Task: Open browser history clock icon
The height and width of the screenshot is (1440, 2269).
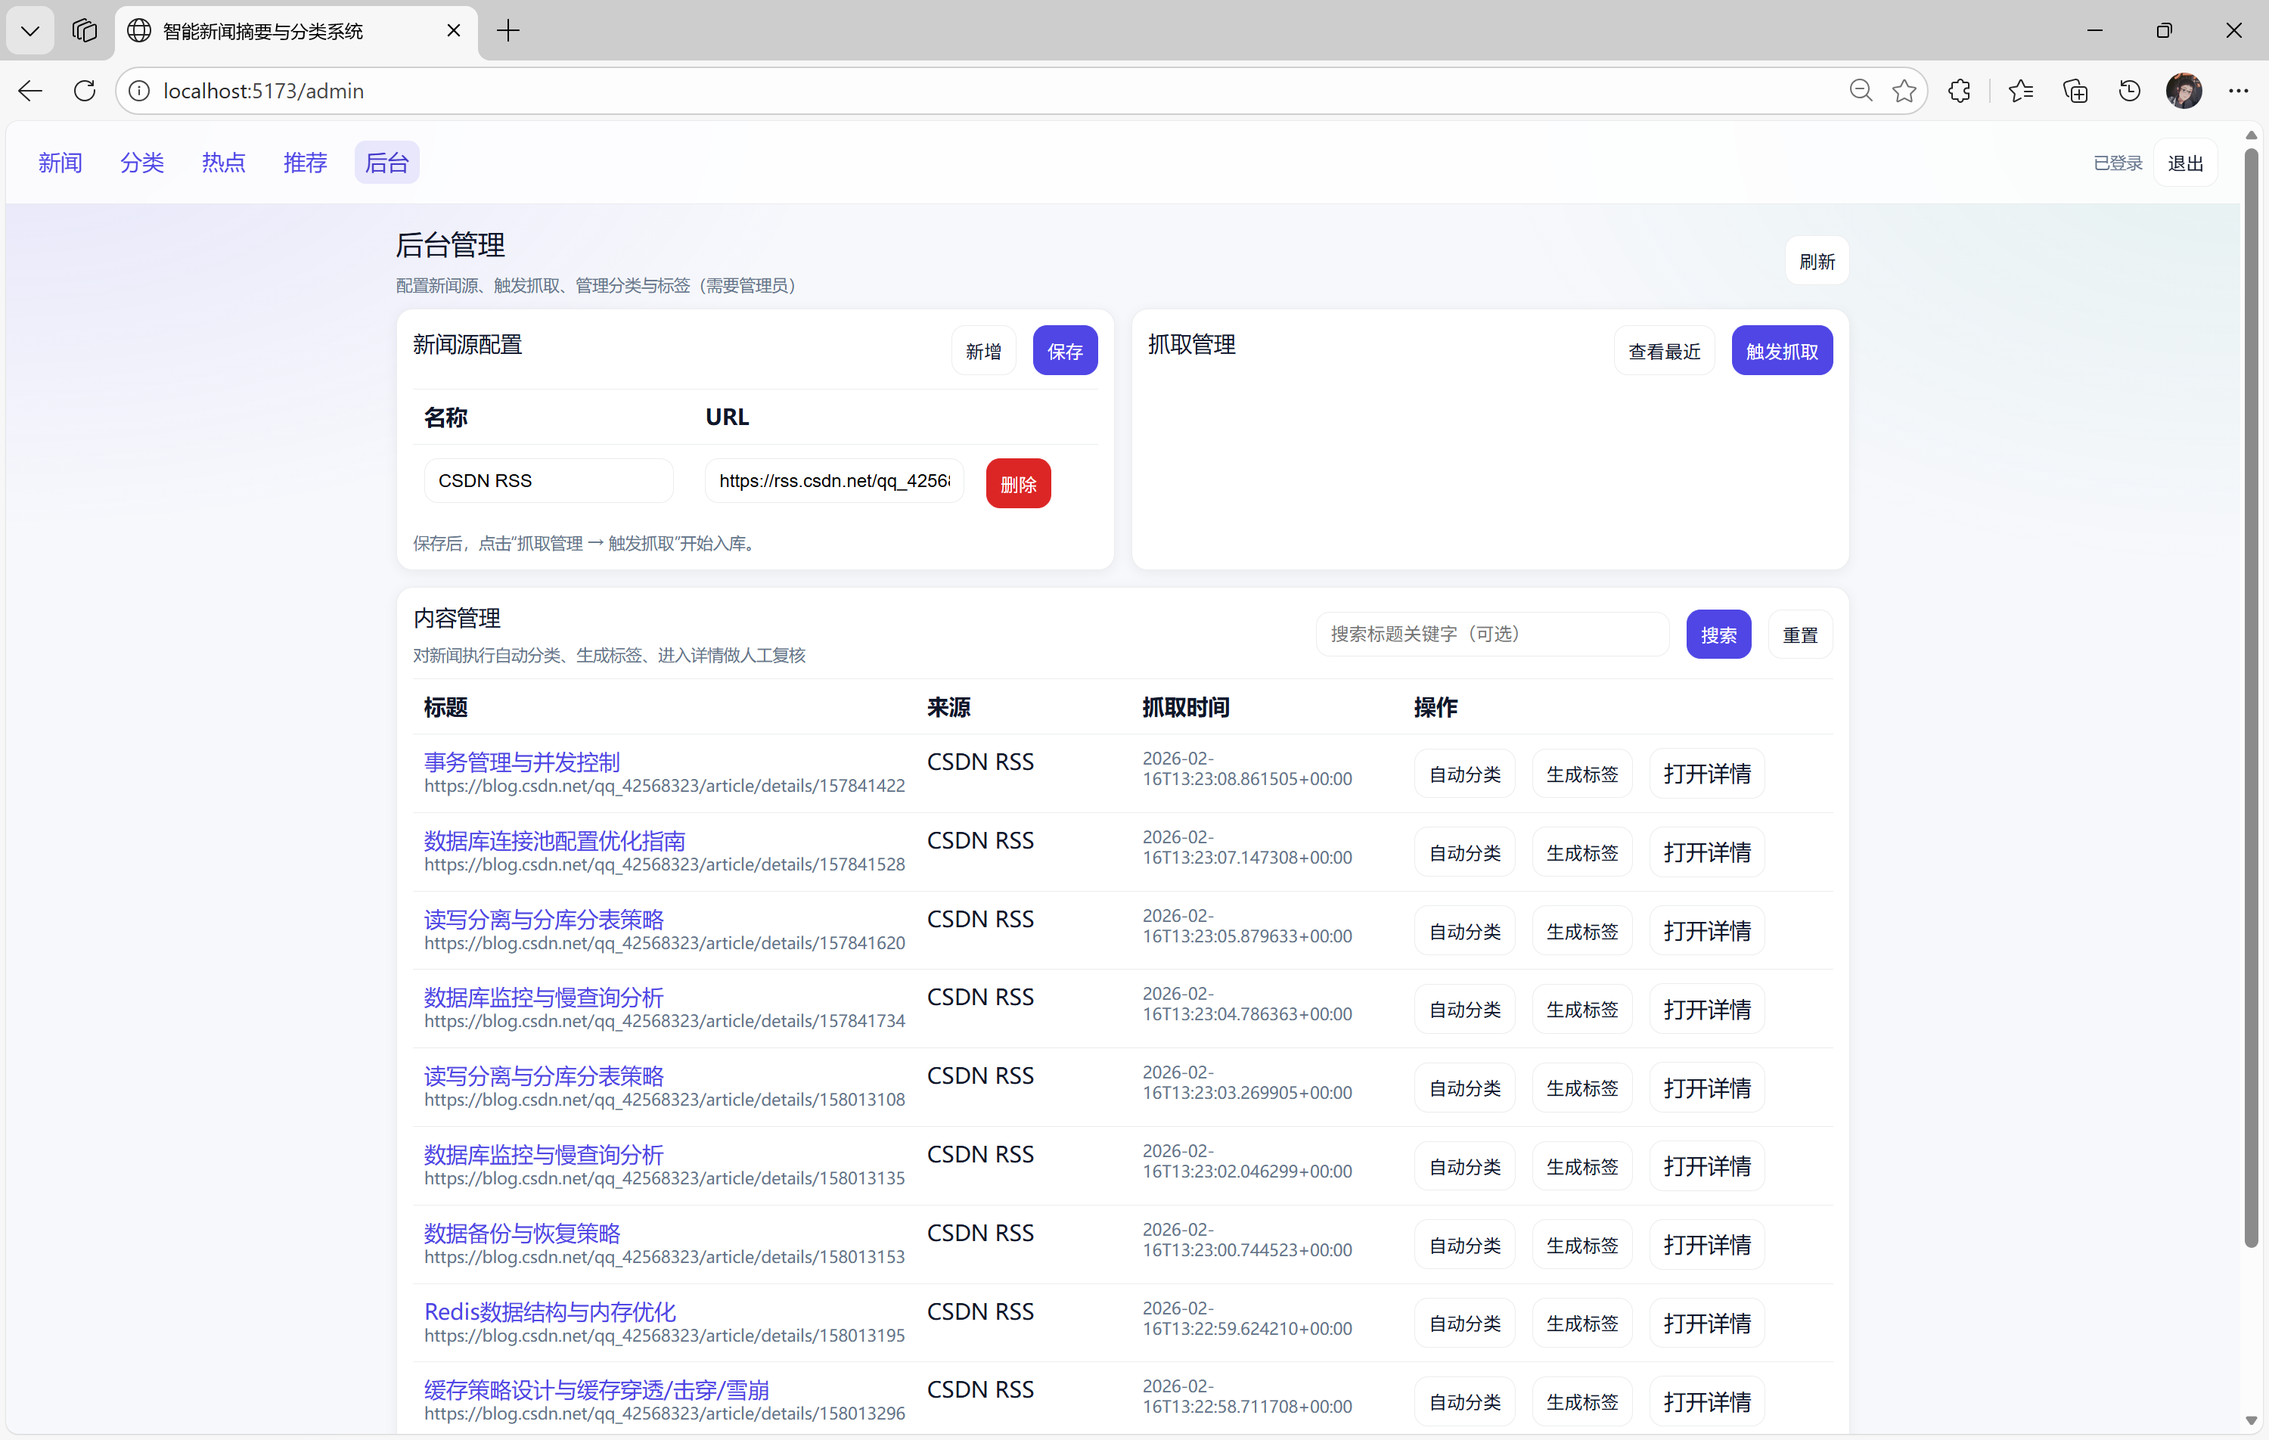Action: coord(2129,91)
